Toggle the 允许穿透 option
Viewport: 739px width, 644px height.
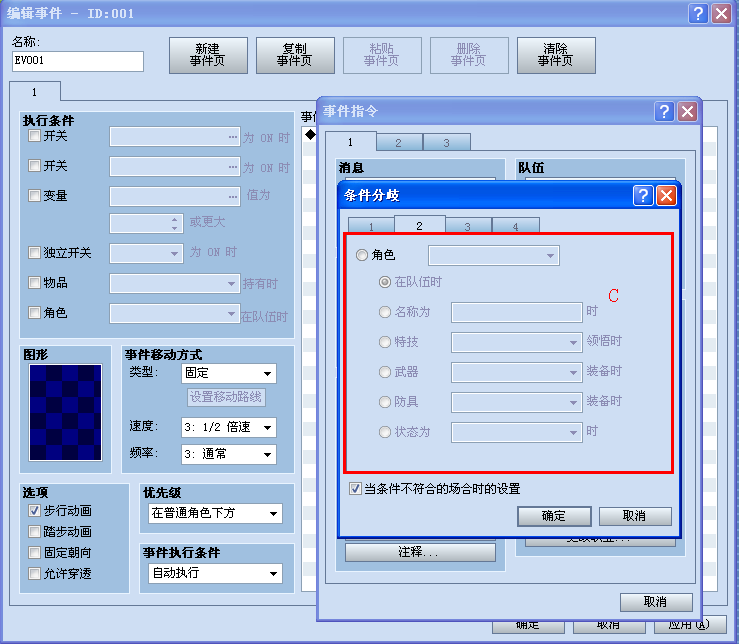[34, 574]
